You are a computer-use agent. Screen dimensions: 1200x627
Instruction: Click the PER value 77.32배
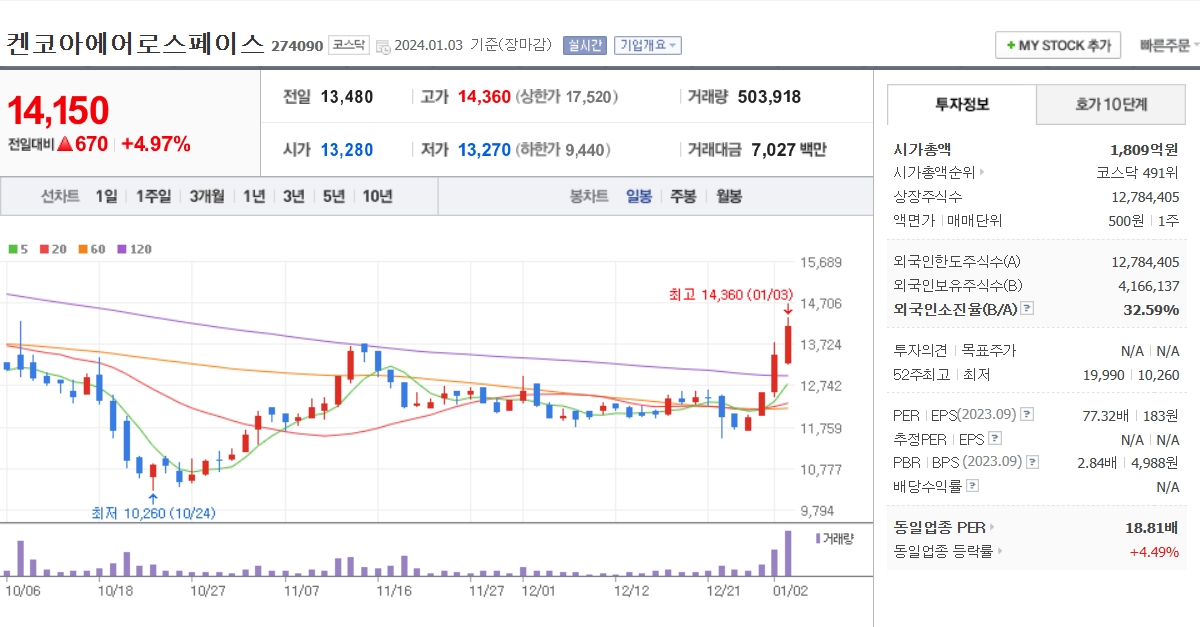click(x=1107, y=414)
